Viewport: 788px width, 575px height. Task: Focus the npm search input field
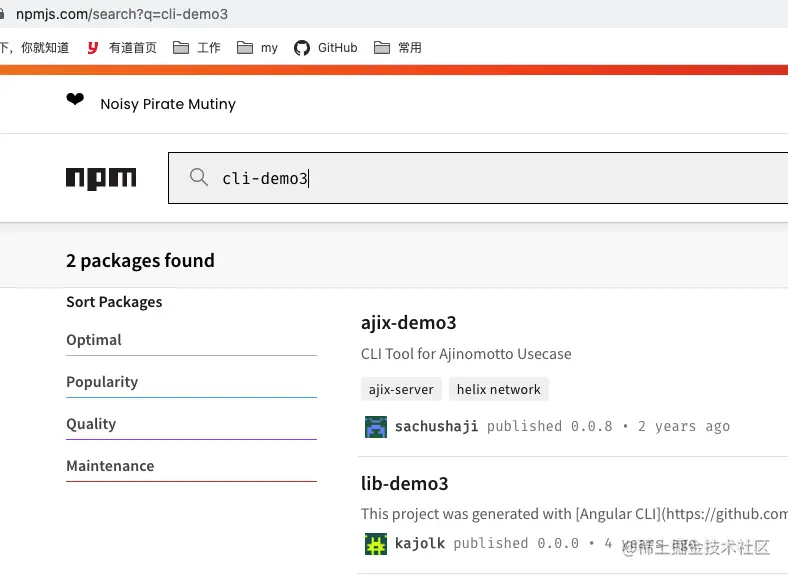pos(478,178)
